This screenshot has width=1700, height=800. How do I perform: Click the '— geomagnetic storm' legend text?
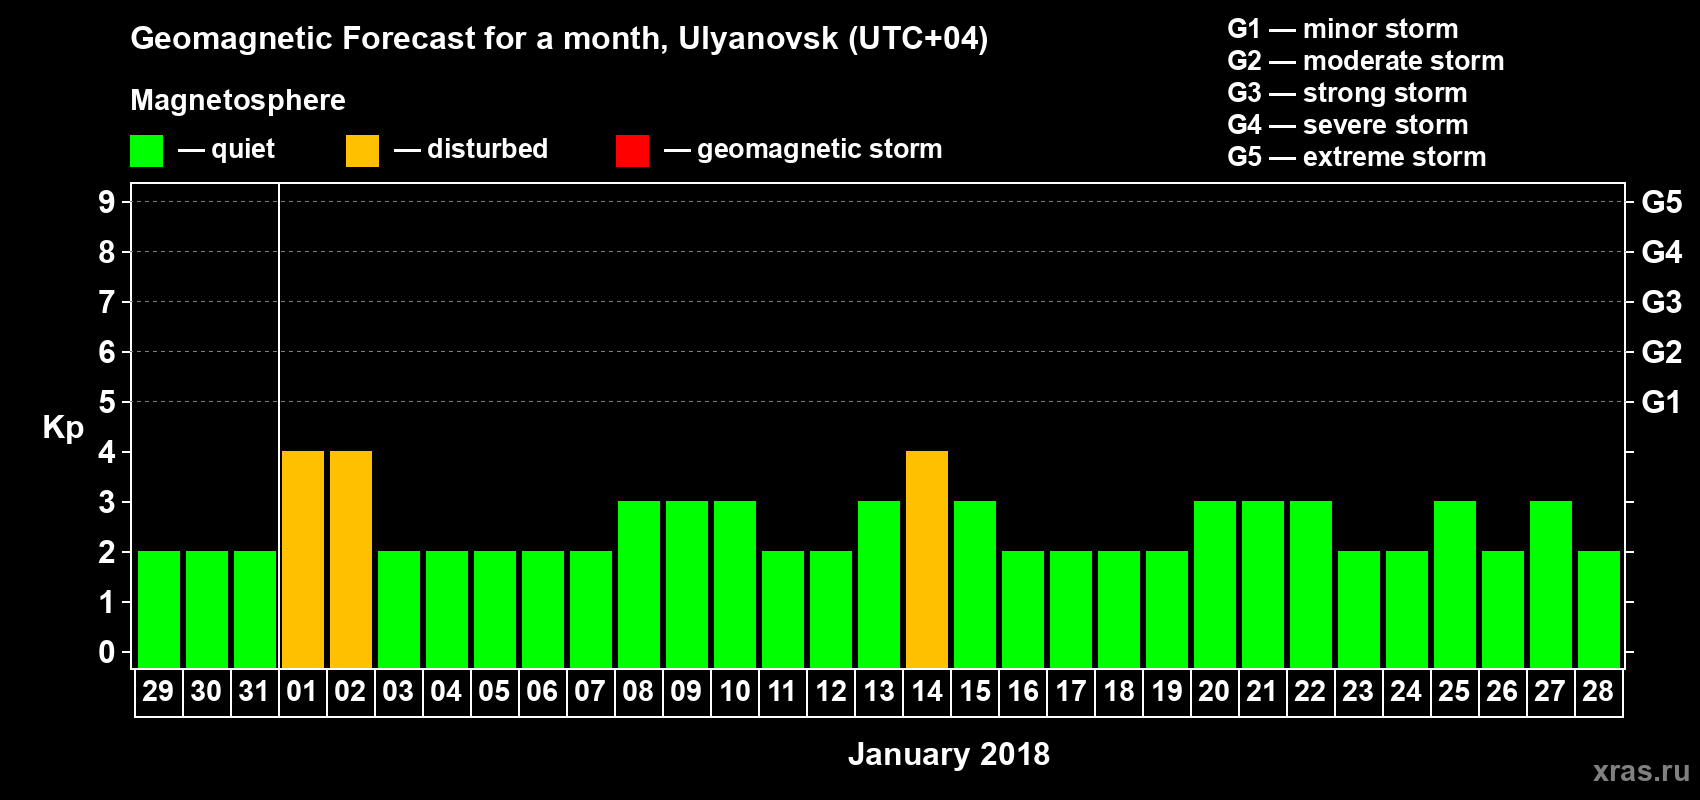803,149
